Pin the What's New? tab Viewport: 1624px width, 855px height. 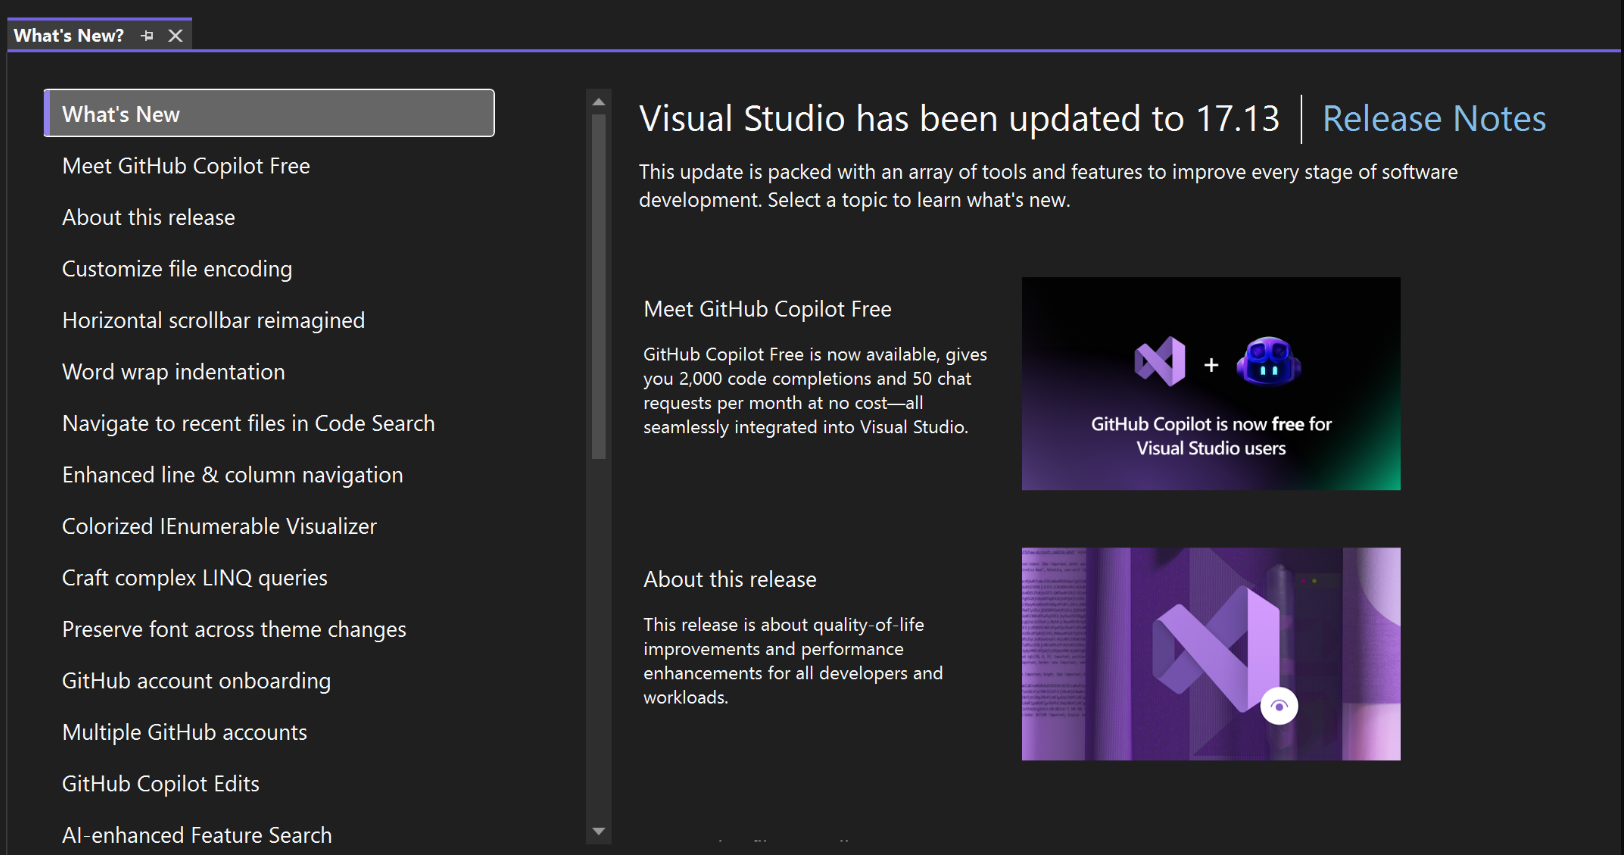(148, 35)
